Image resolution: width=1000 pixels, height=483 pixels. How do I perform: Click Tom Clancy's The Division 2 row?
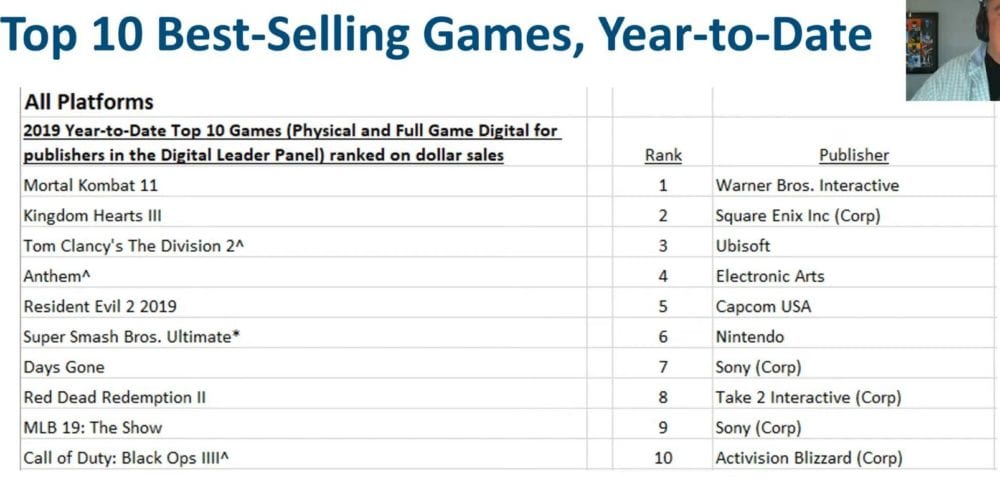click(x=134, y=246)
